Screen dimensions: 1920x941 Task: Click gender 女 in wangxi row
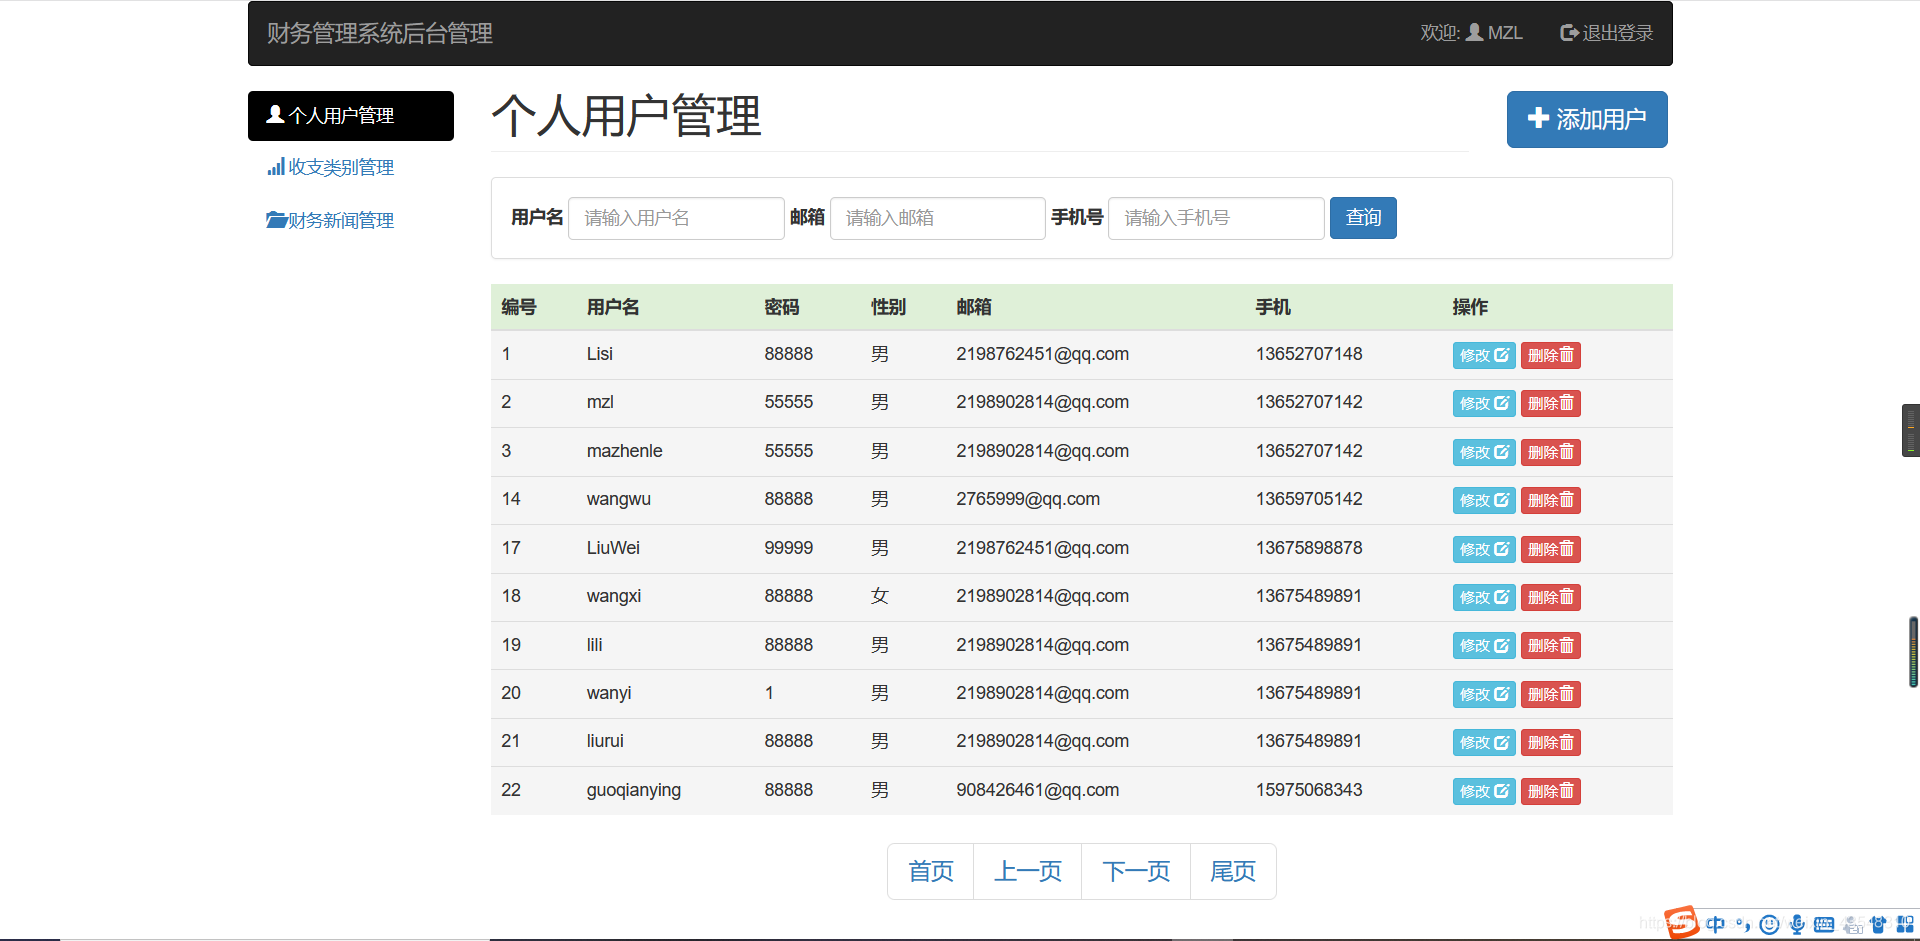pos(880,596)
